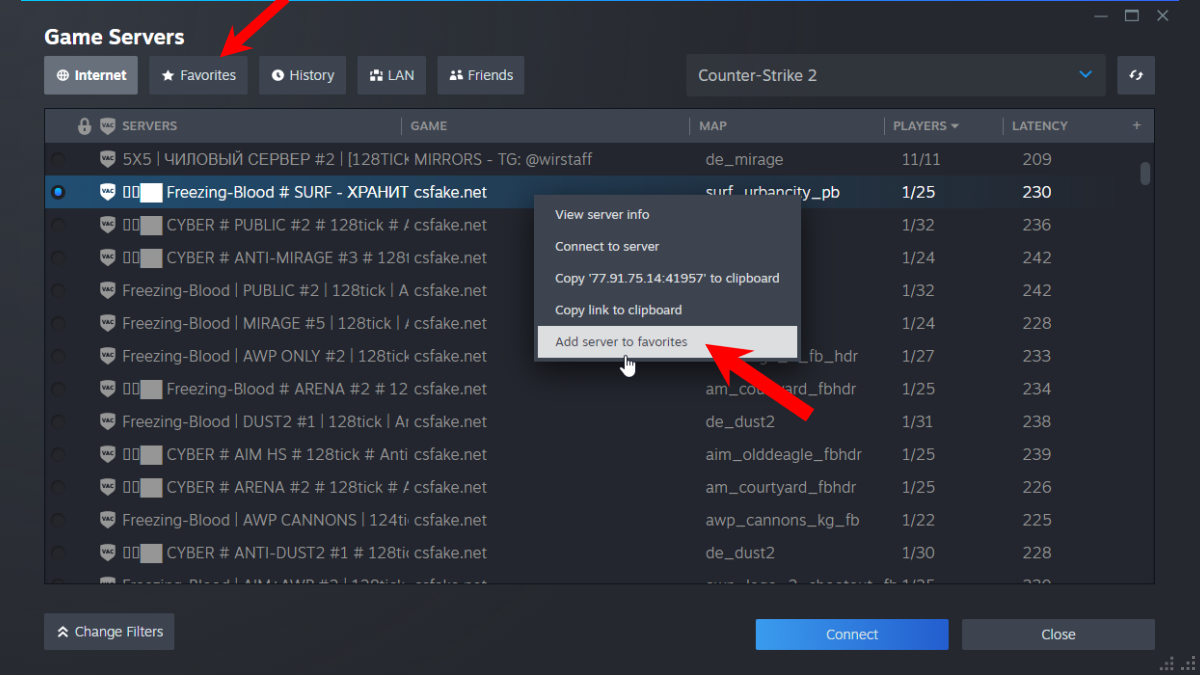Click the refresh server list icon
The image size is (1200, 675).
pos(1136,75)
